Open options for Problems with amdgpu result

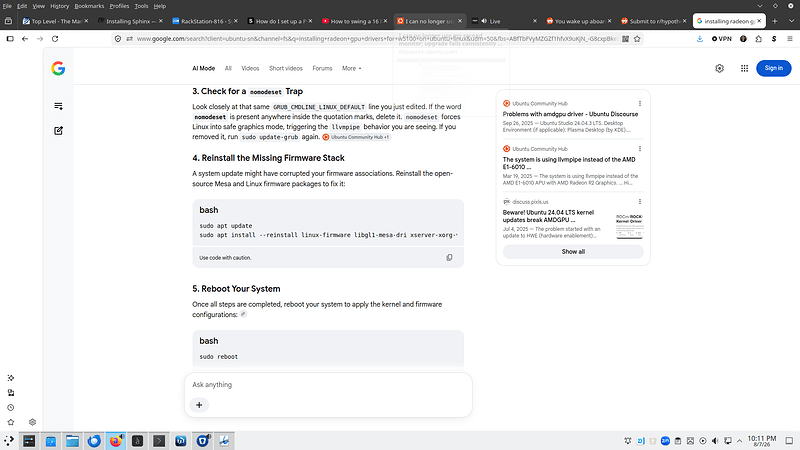(x=640, y=104)
